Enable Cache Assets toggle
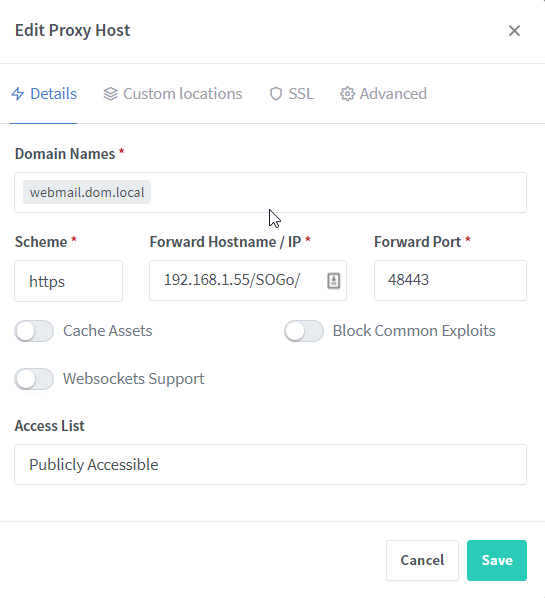 coord(34,331)
